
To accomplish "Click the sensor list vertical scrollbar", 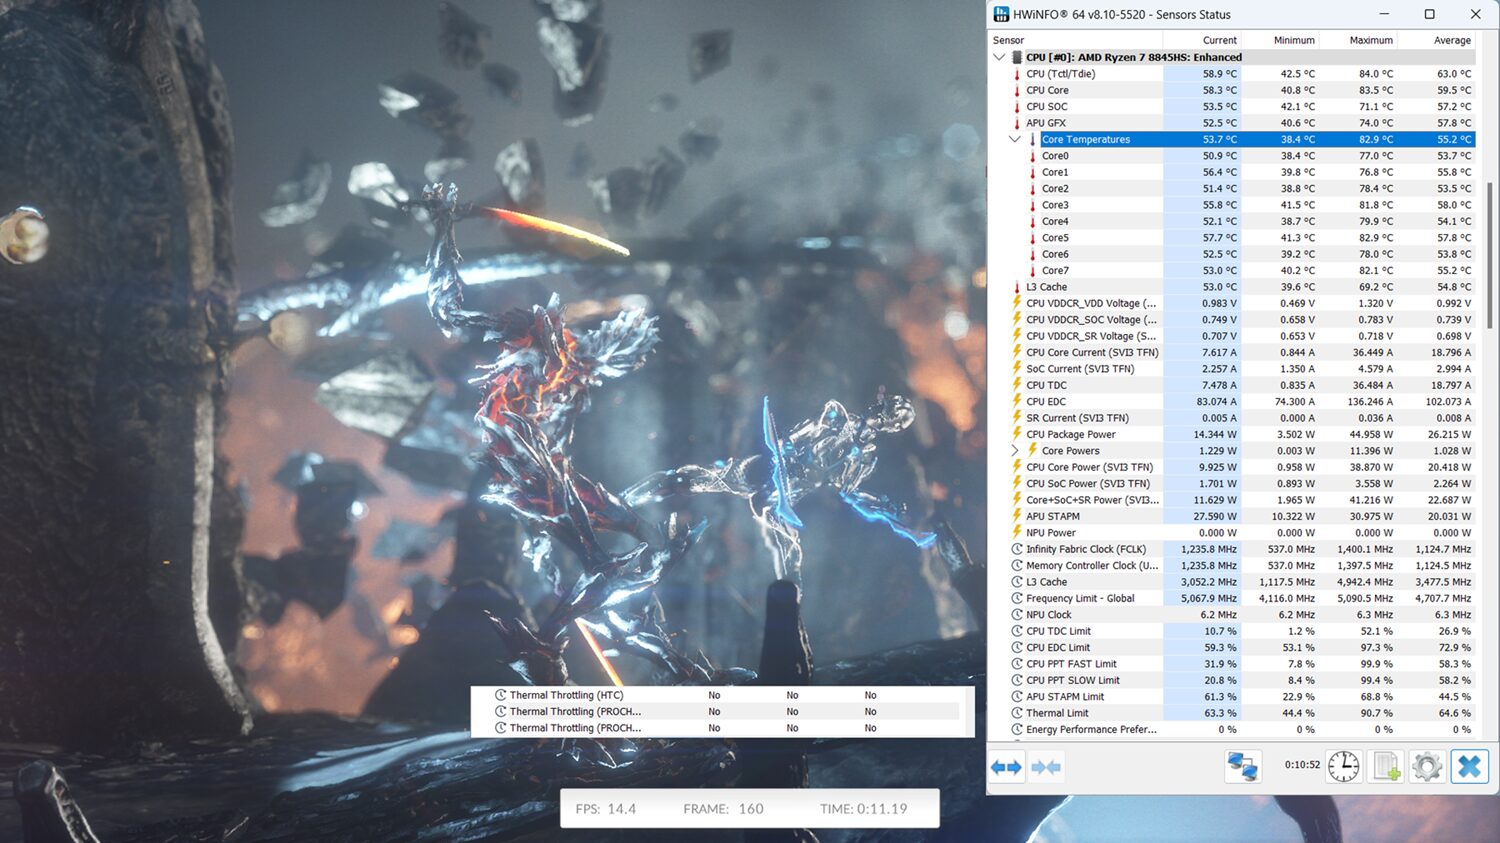I will click(x=1490, y=255).
